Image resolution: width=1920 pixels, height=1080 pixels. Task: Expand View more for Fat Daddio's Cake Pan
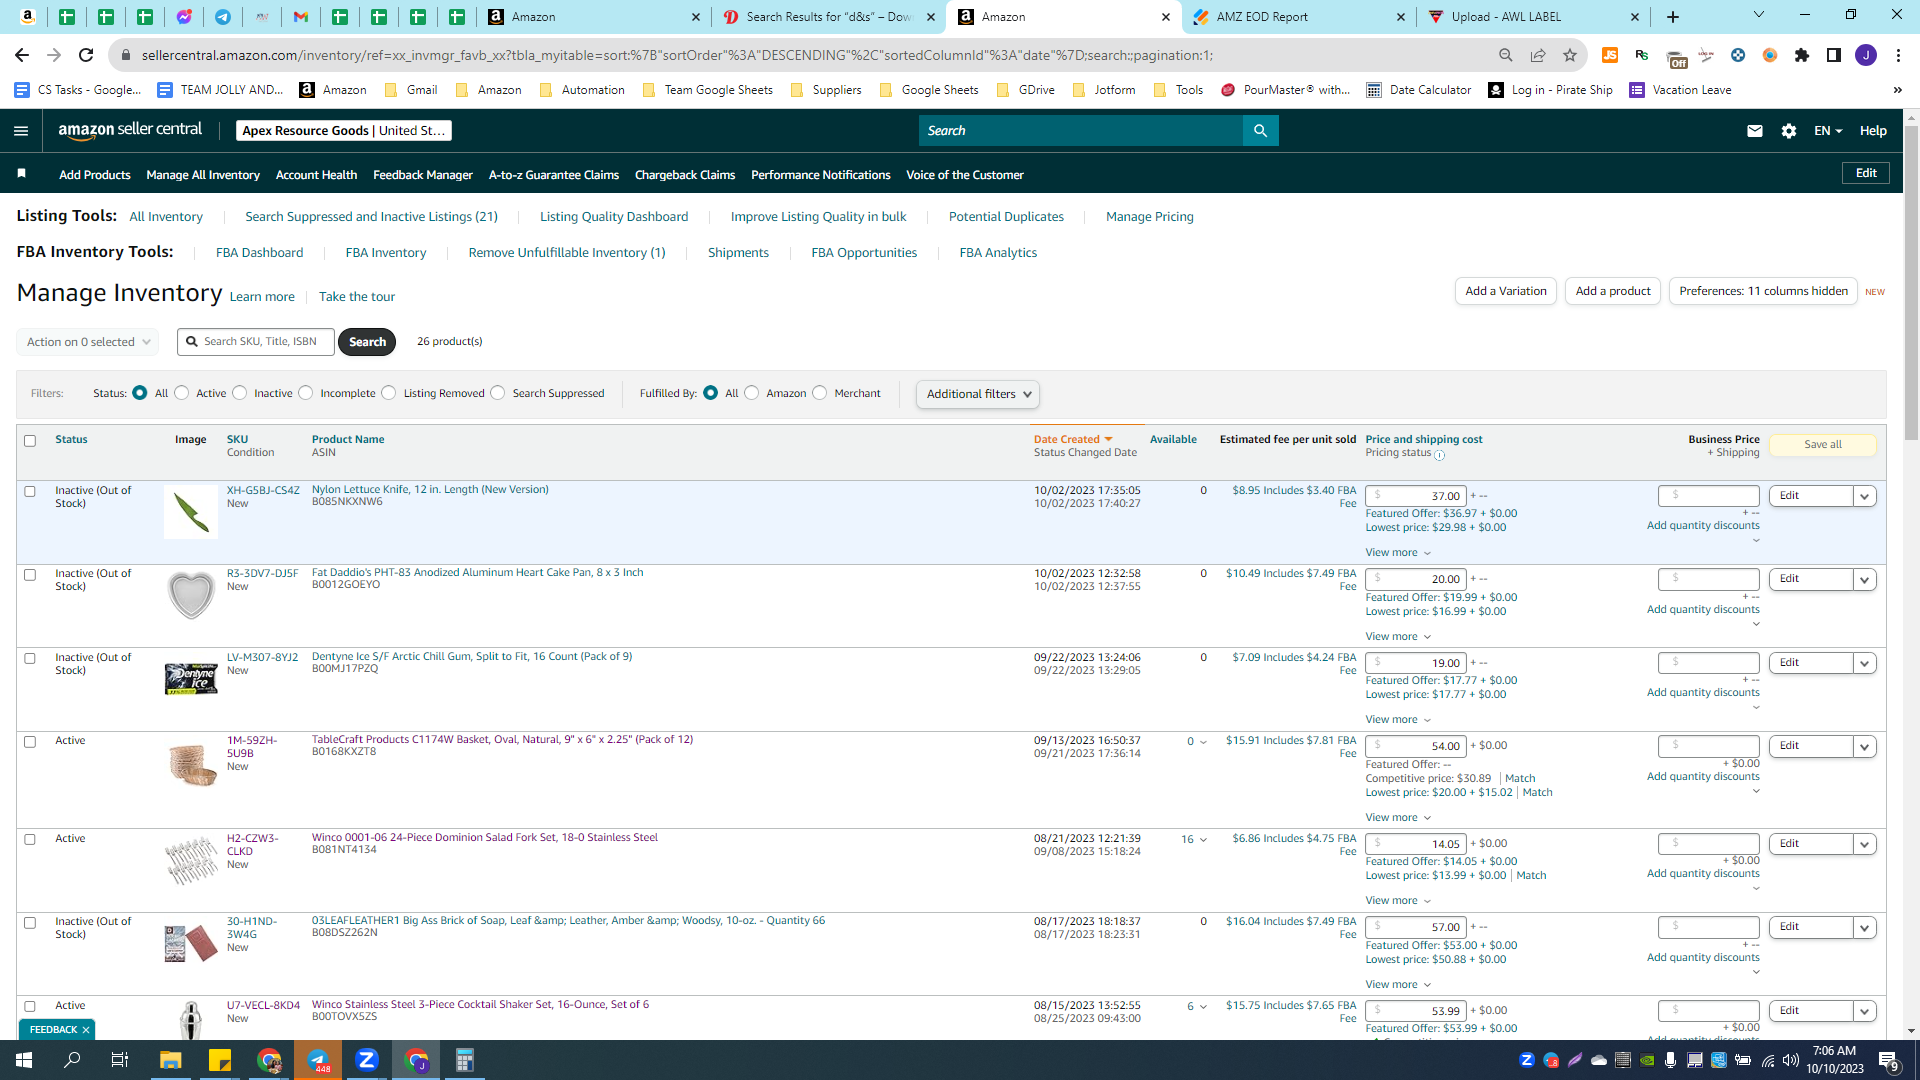(x=1398, y=637)
